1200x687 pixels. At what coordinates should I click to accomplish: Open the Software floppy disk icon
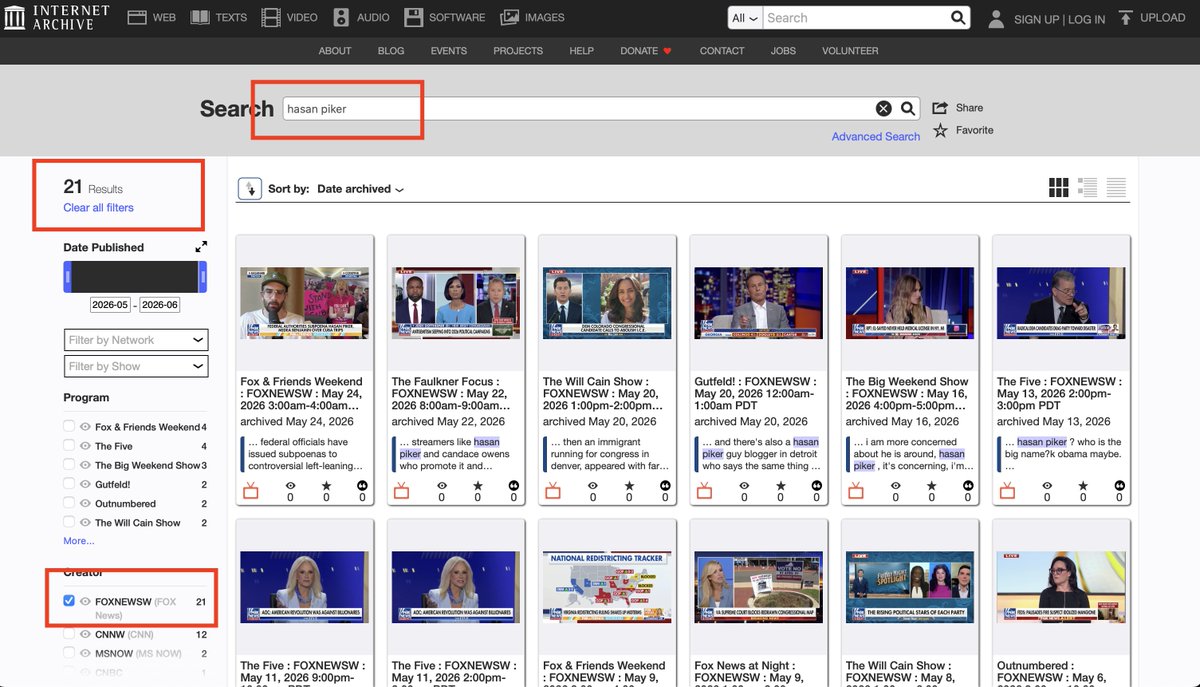point(413,17)
